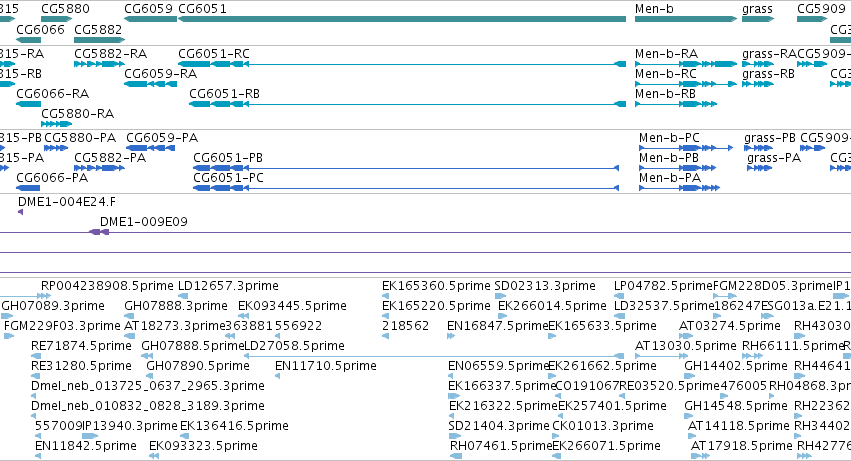The height and width of the screenshot is (461, 851).
Task: Click protein Men-b-PA
Action: coord(670,178)
